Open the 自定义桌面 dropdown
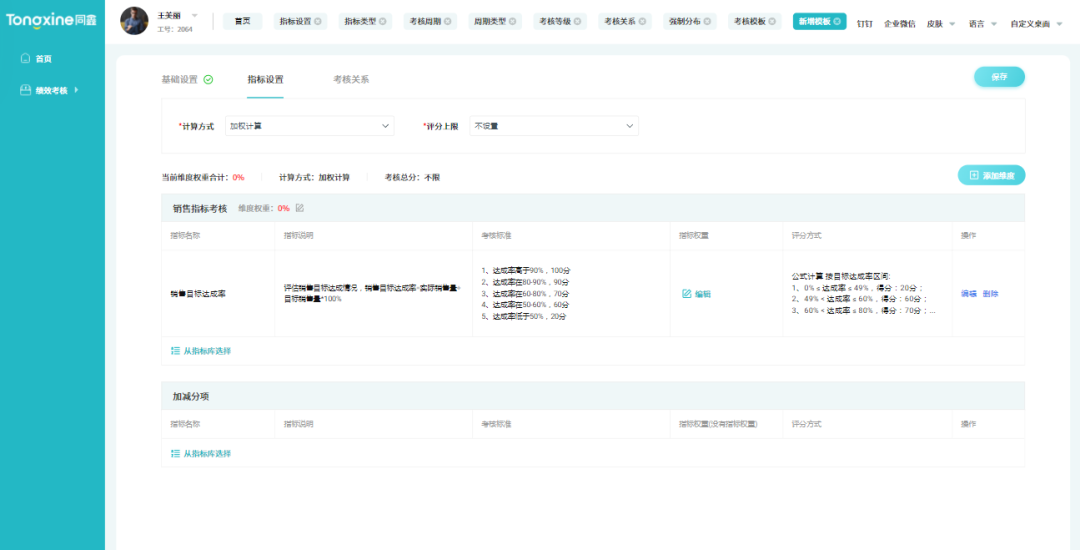1080x550 pixels. [1036, 23]
